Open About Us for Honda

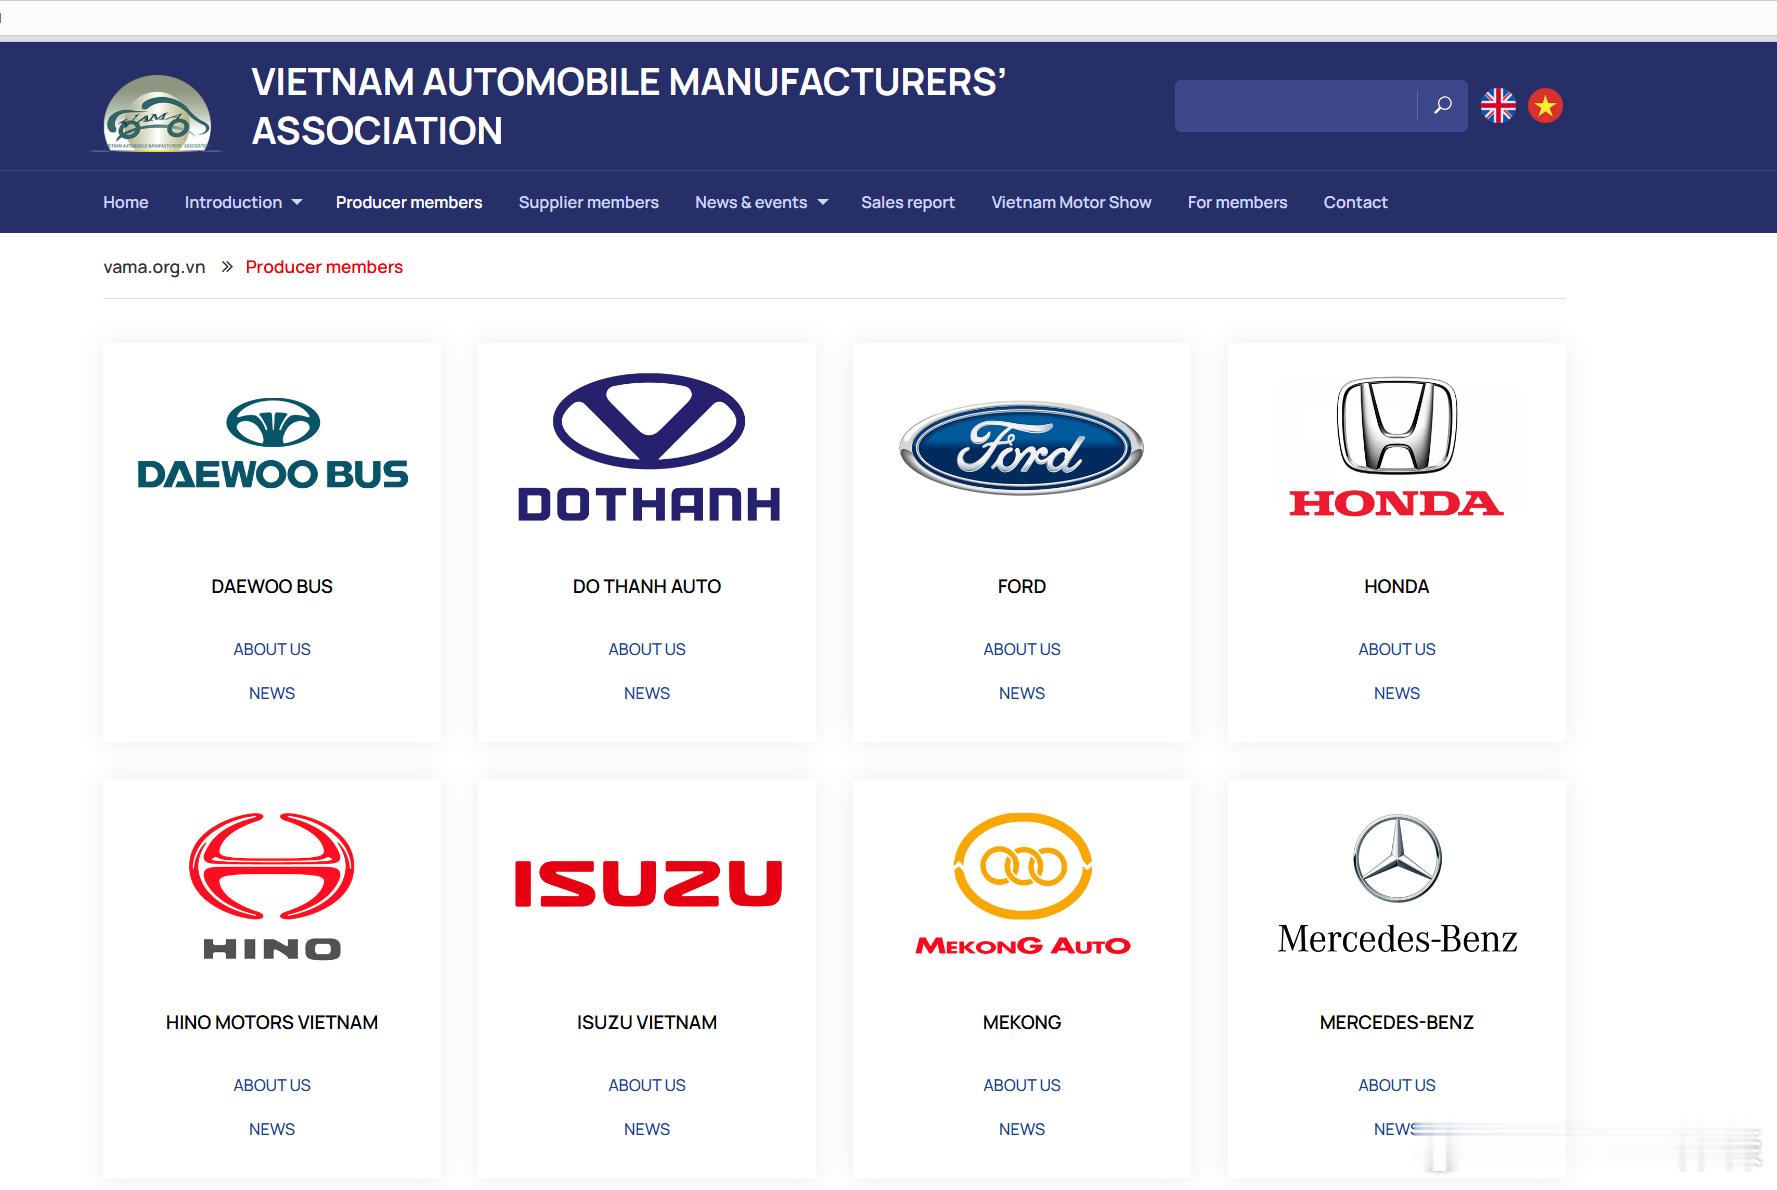coord(1397,649)
